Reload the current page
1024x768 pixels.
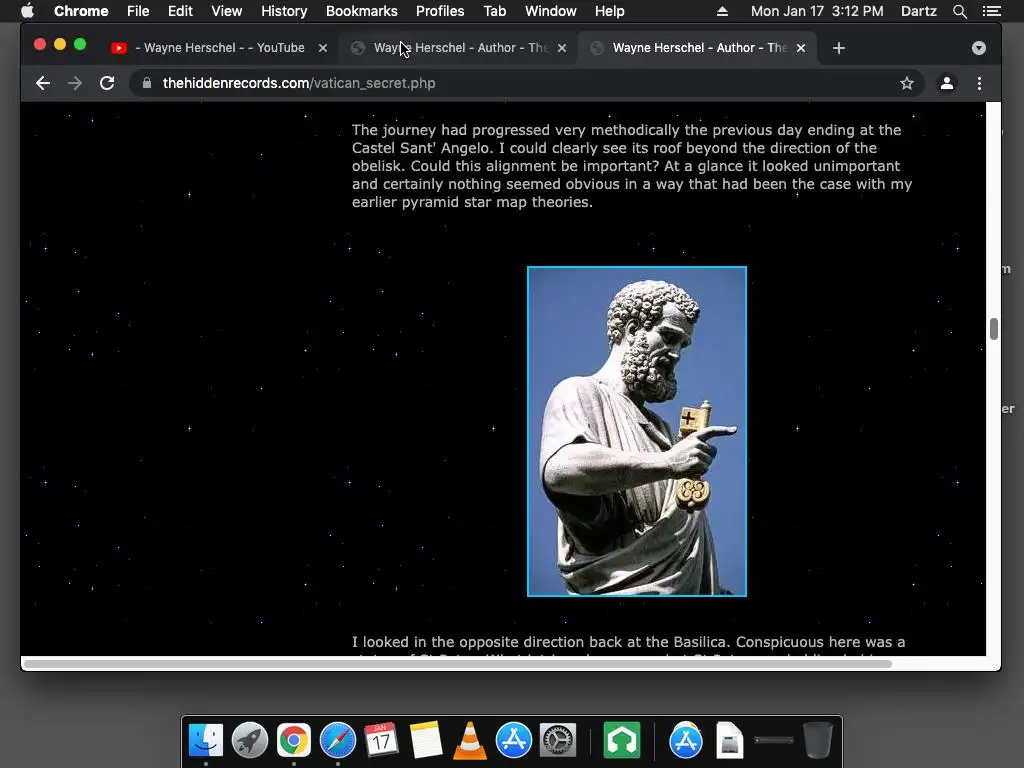[107, 83]
